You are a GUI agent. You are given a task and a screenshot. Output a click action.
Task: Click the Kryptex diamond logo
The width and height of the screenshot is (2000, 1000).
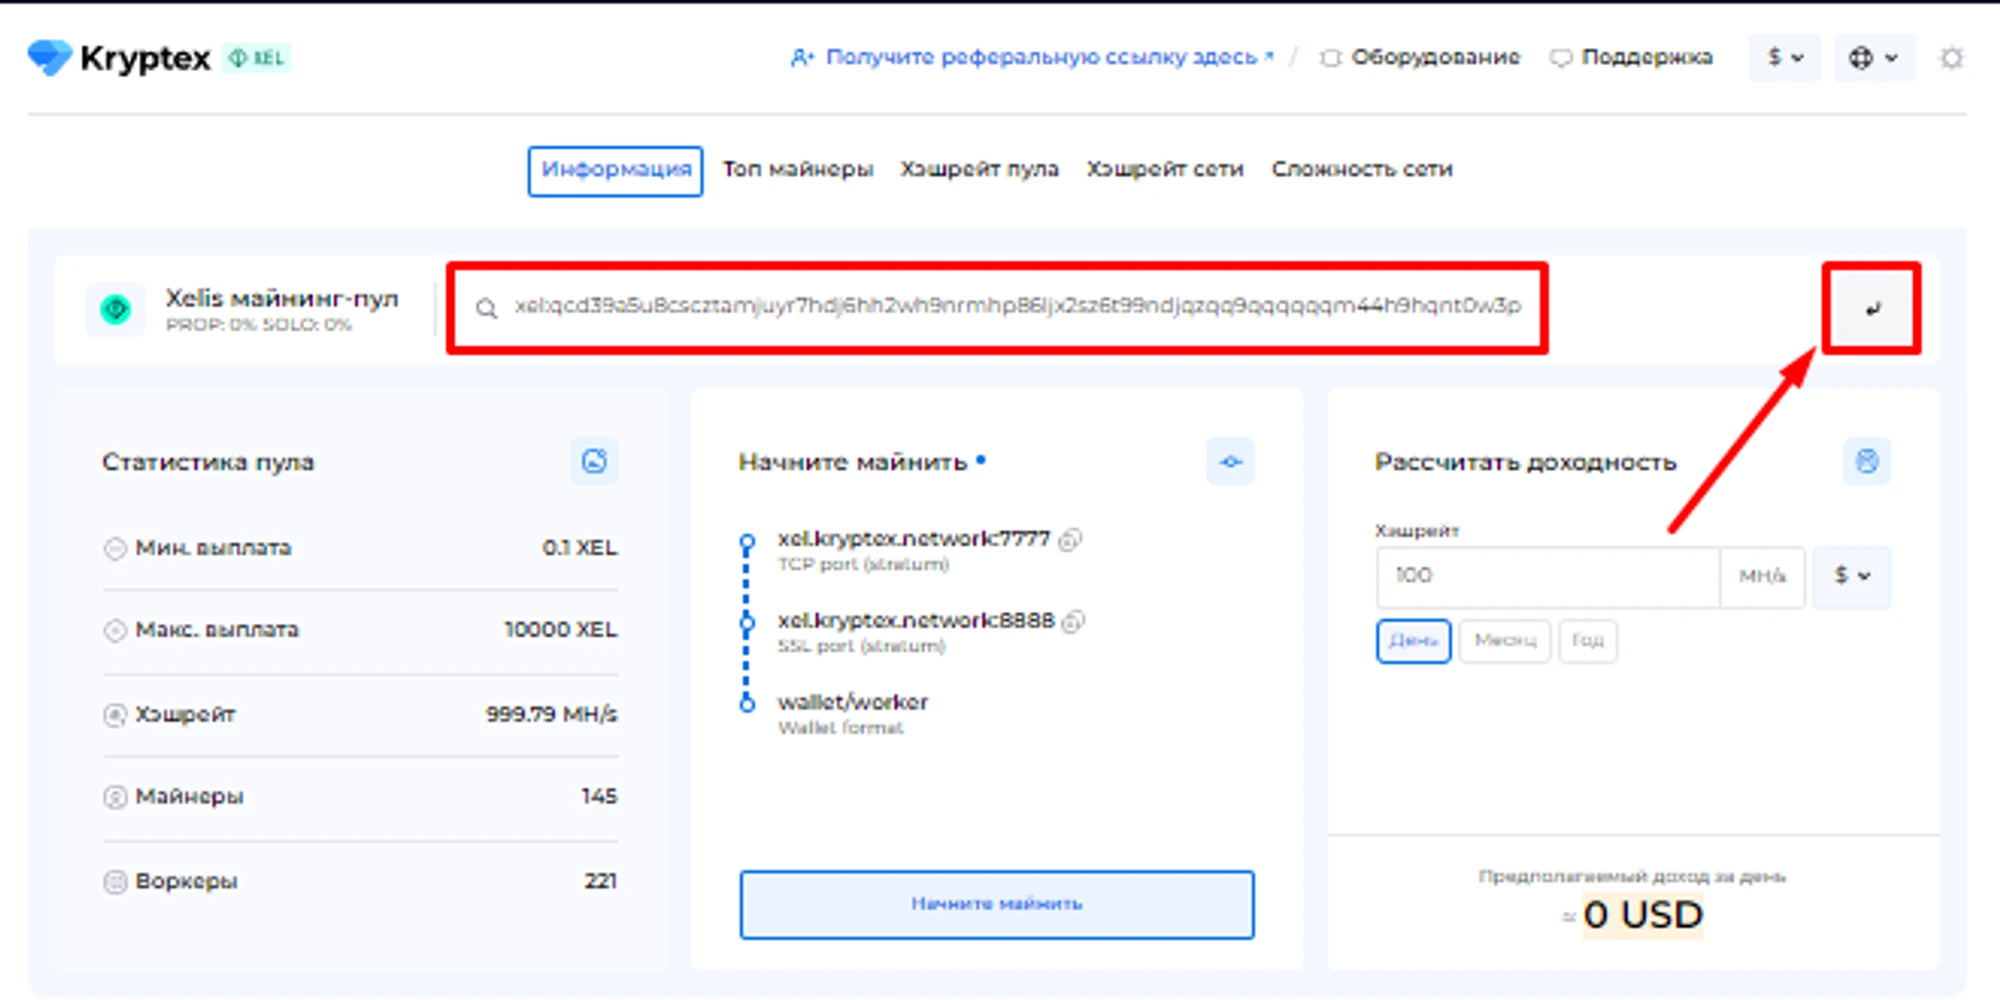coord(50,58)
